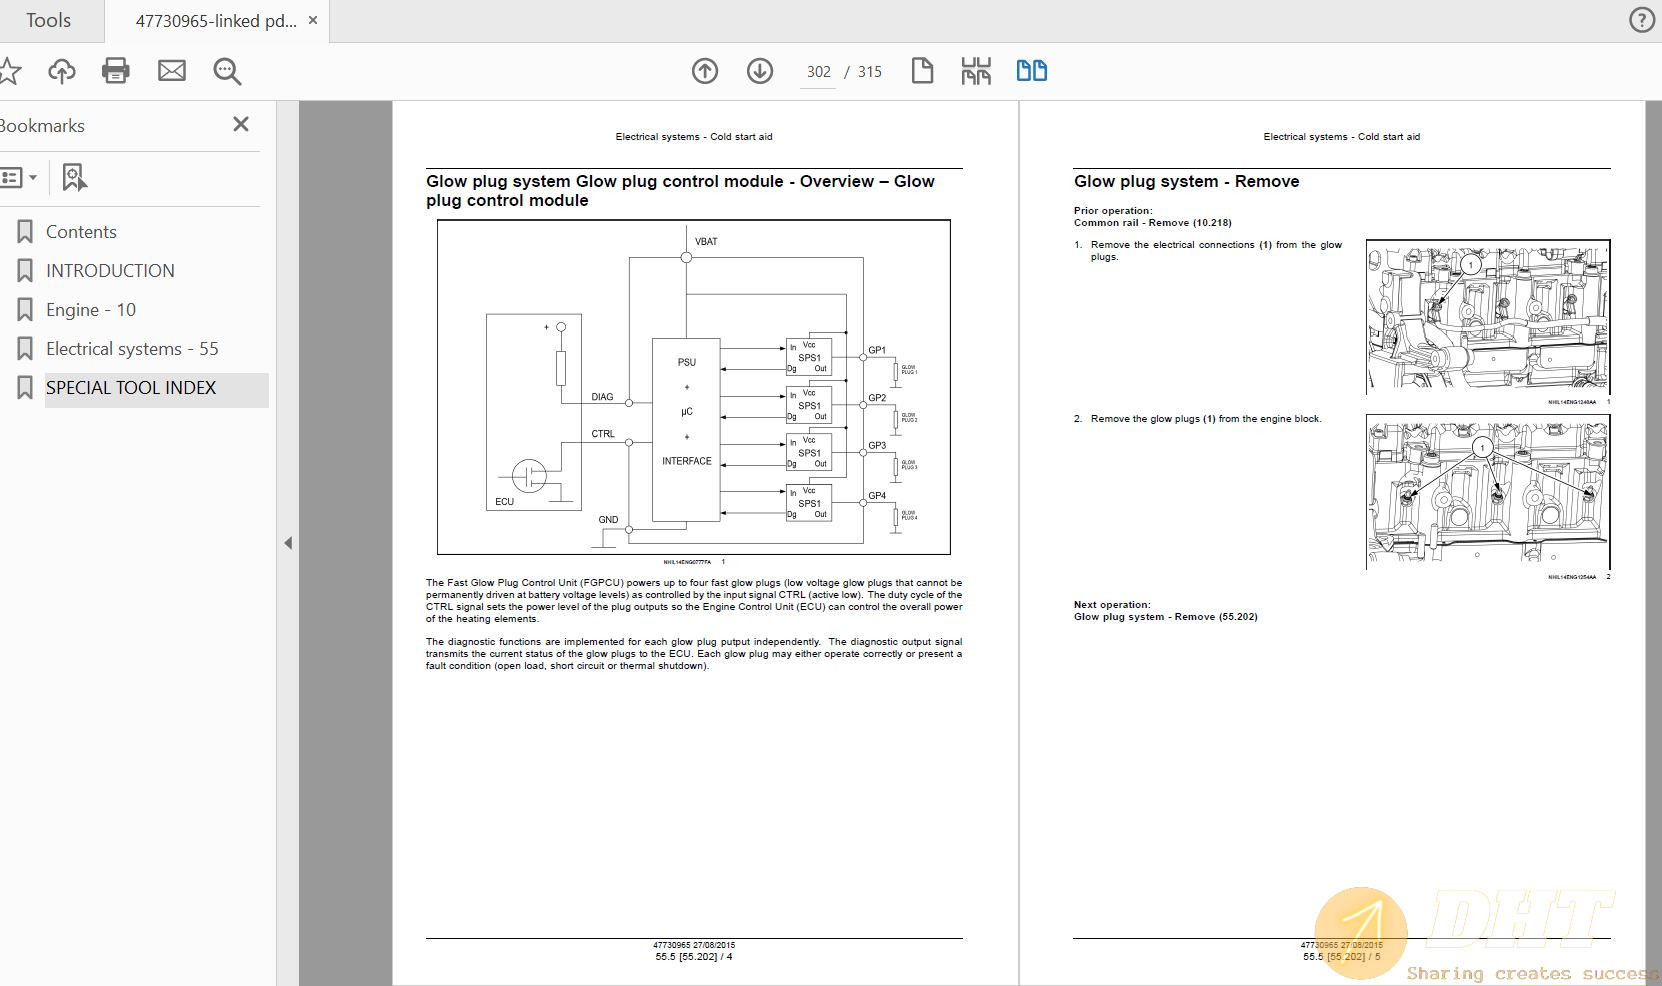Viewport: 1662px width, 986px height.
Task: Switch to the 47730965-linked pdf tab
Action: click(215, 21)
